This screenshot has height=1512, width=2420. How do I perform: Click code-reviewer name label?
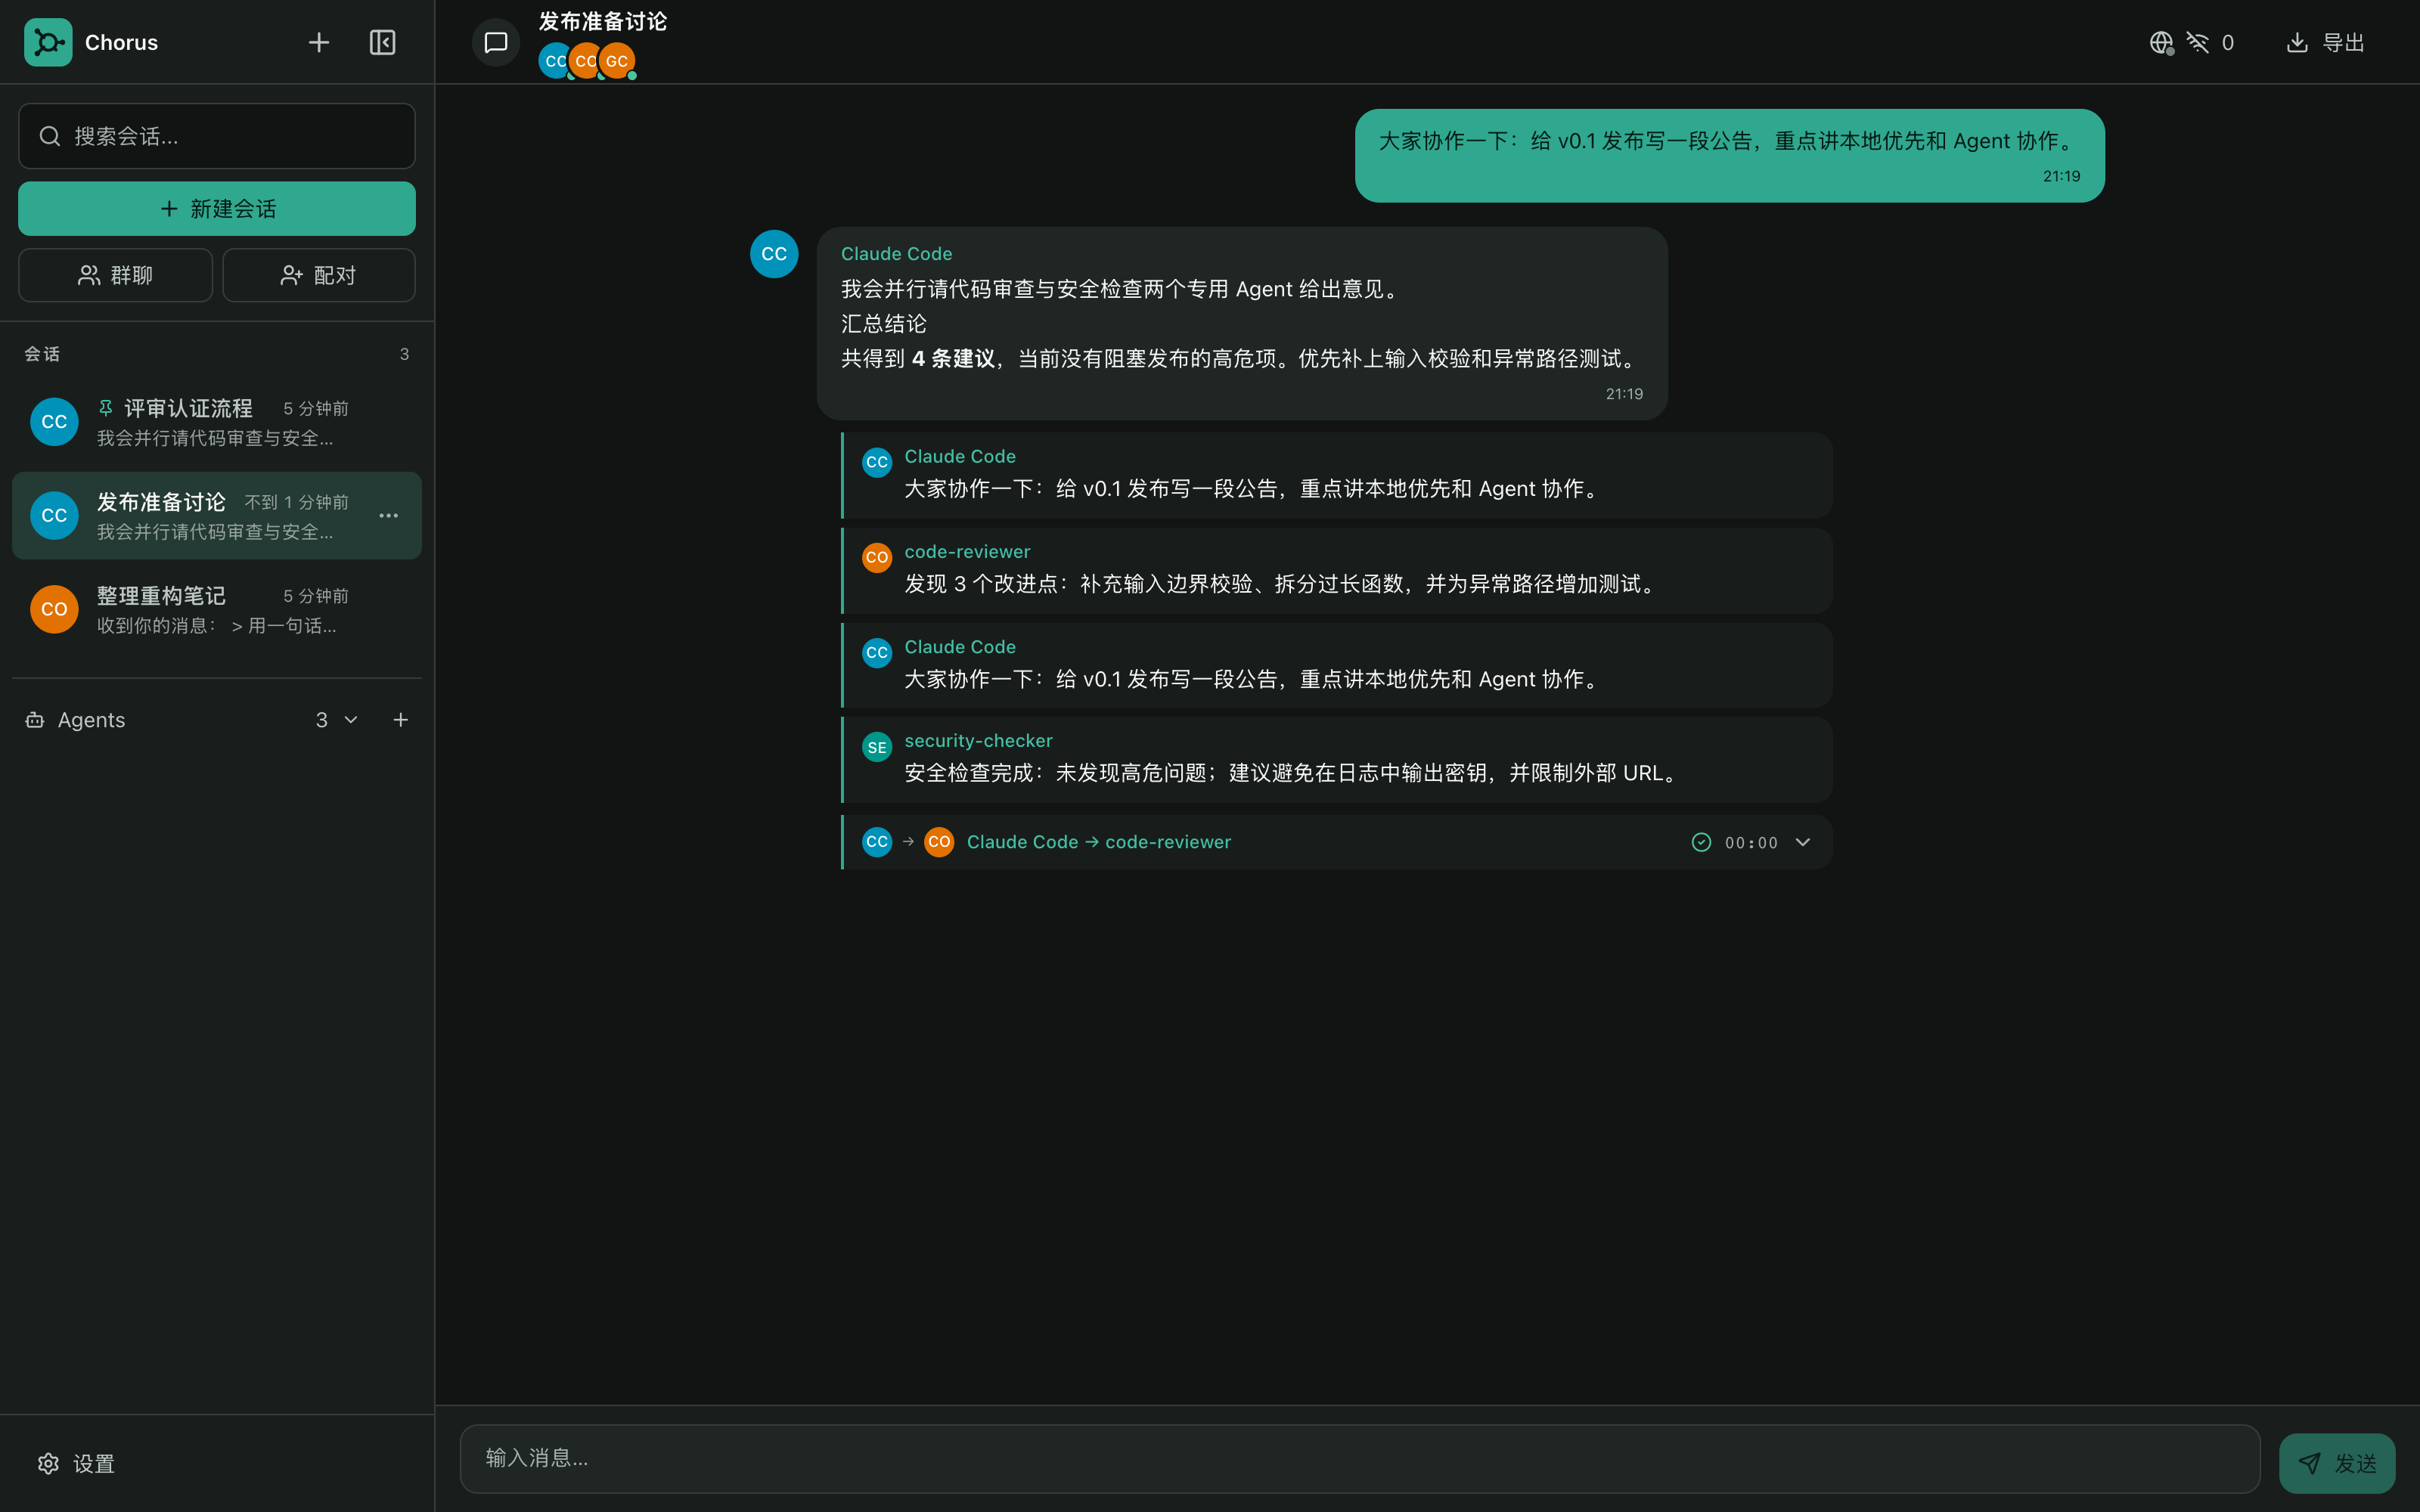[967, 552]
